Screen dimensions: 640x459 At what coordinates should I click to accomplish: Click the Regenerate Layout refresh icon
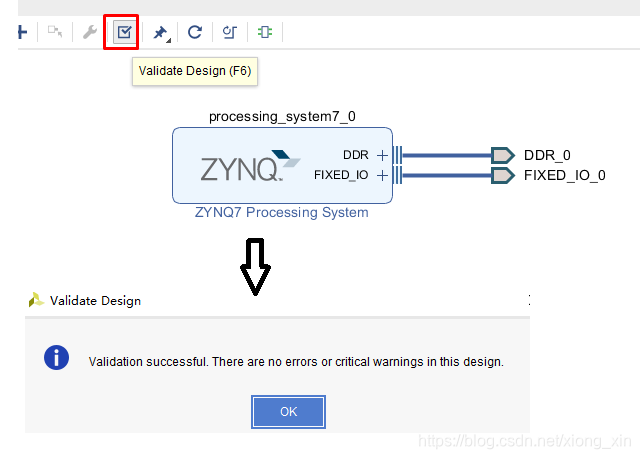click(x=195, y=32)
